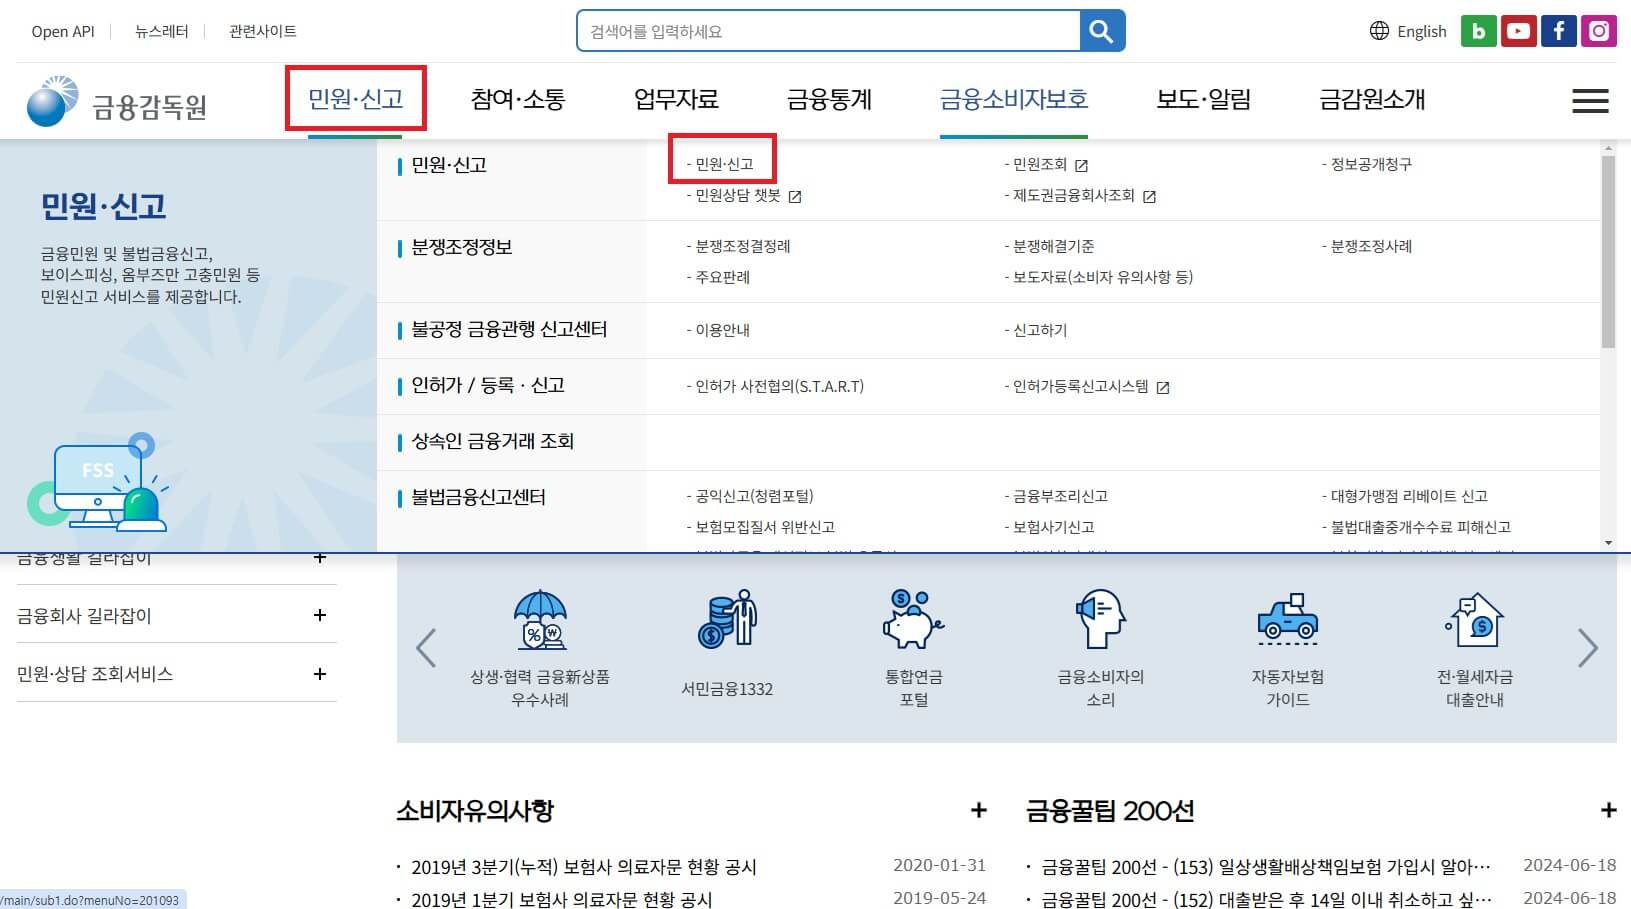Switch to the 금융소비자보호 menu
1631x909 pixels.
[x=1013, y=99]
